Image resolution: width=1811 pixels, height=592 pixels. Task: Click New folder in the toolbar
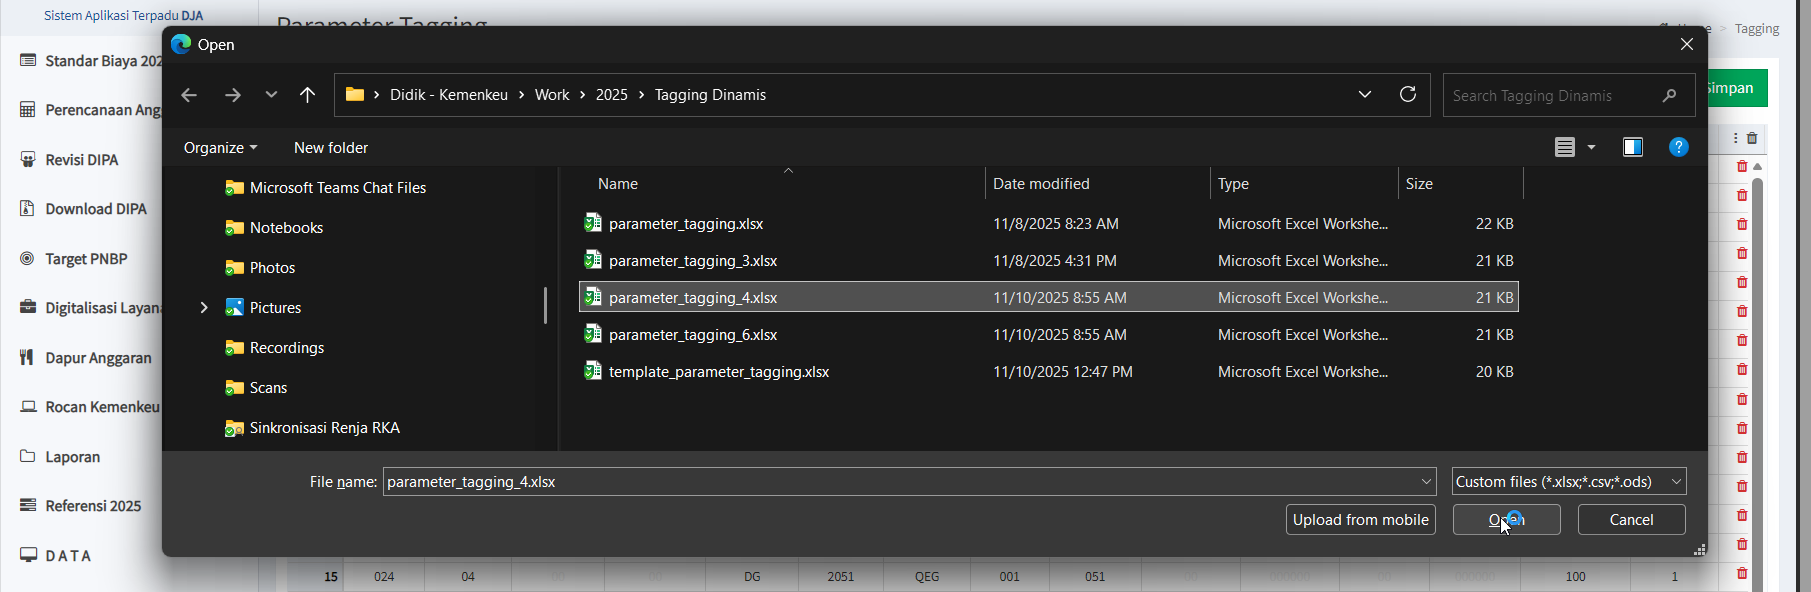331,147
